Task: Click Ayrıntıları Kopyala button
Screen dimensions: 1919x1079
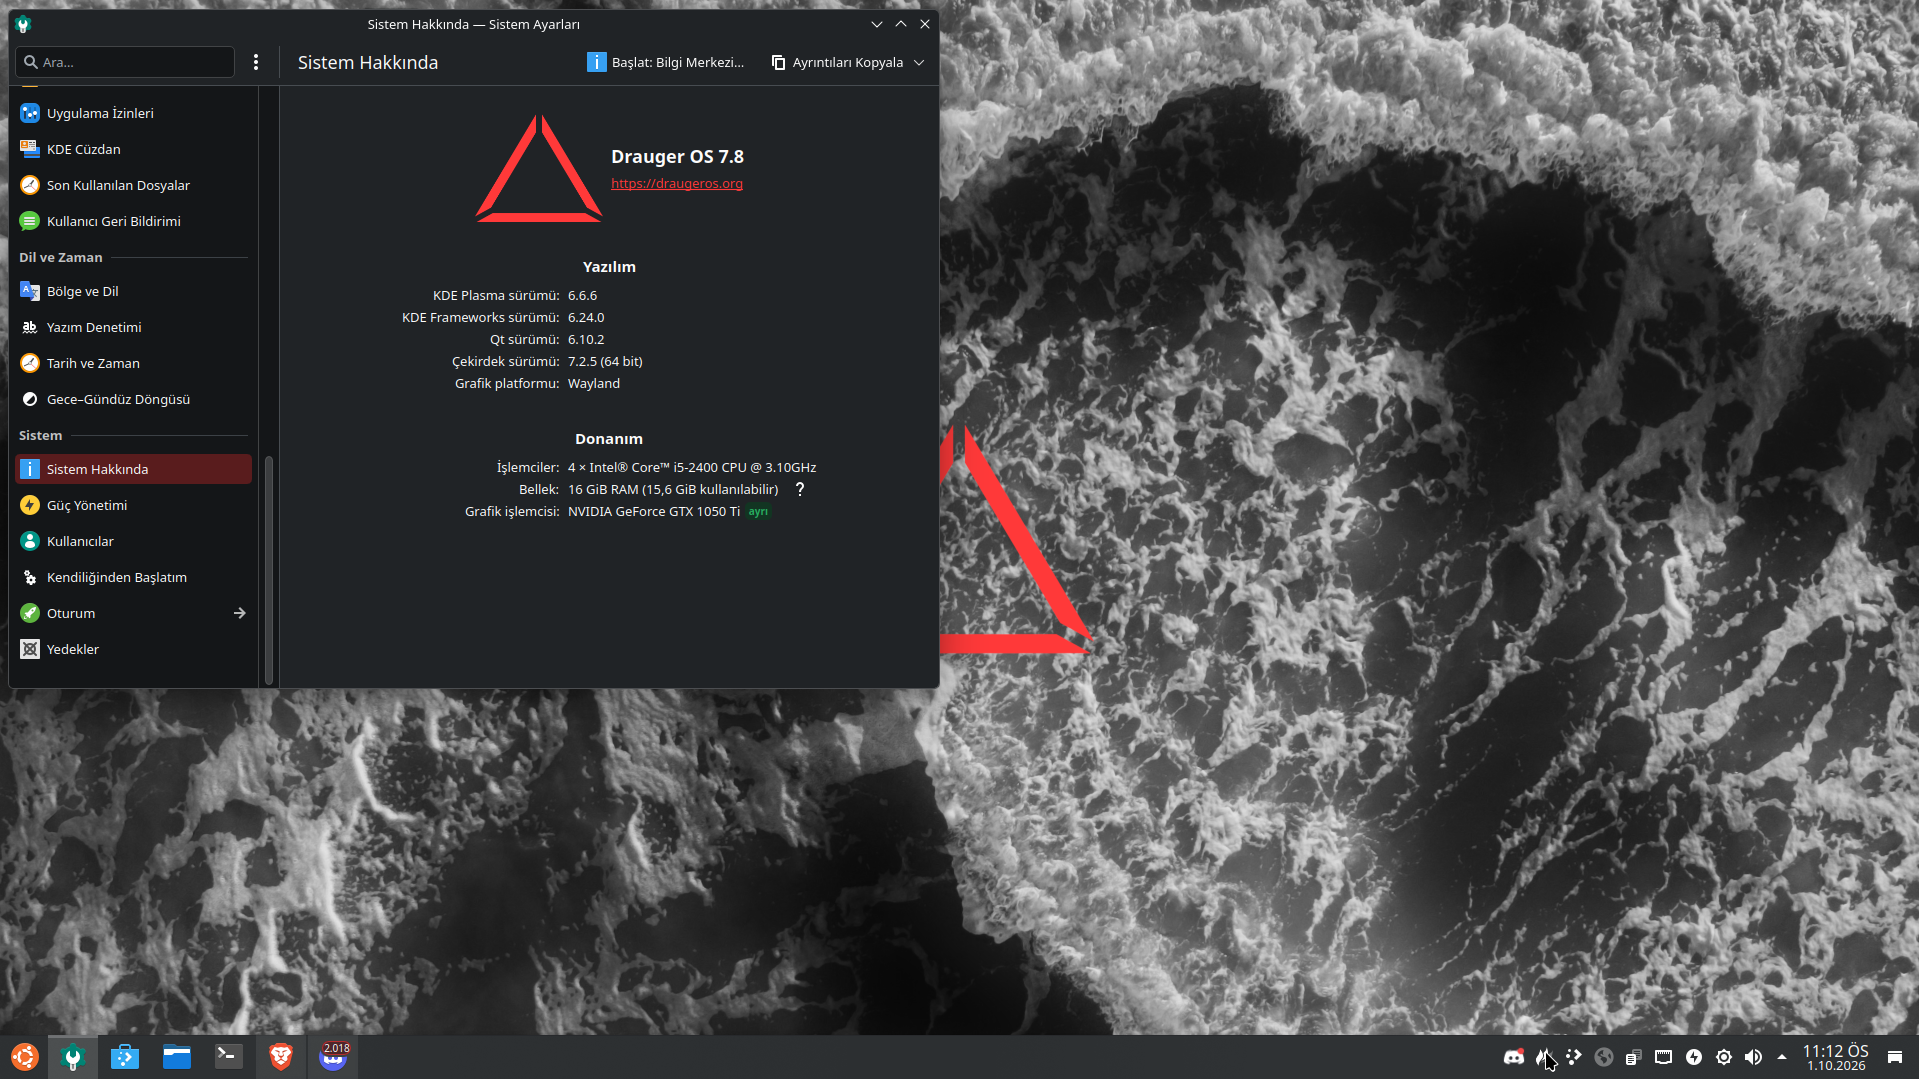Action: click(837, 62)
